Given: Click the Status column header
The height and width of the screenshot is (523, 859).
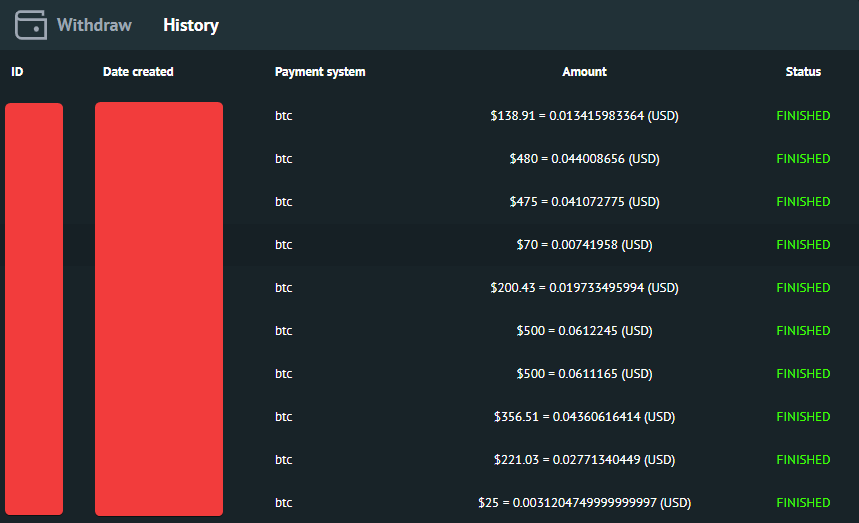Looking at the screenshot, I should [x=803, y=72].
